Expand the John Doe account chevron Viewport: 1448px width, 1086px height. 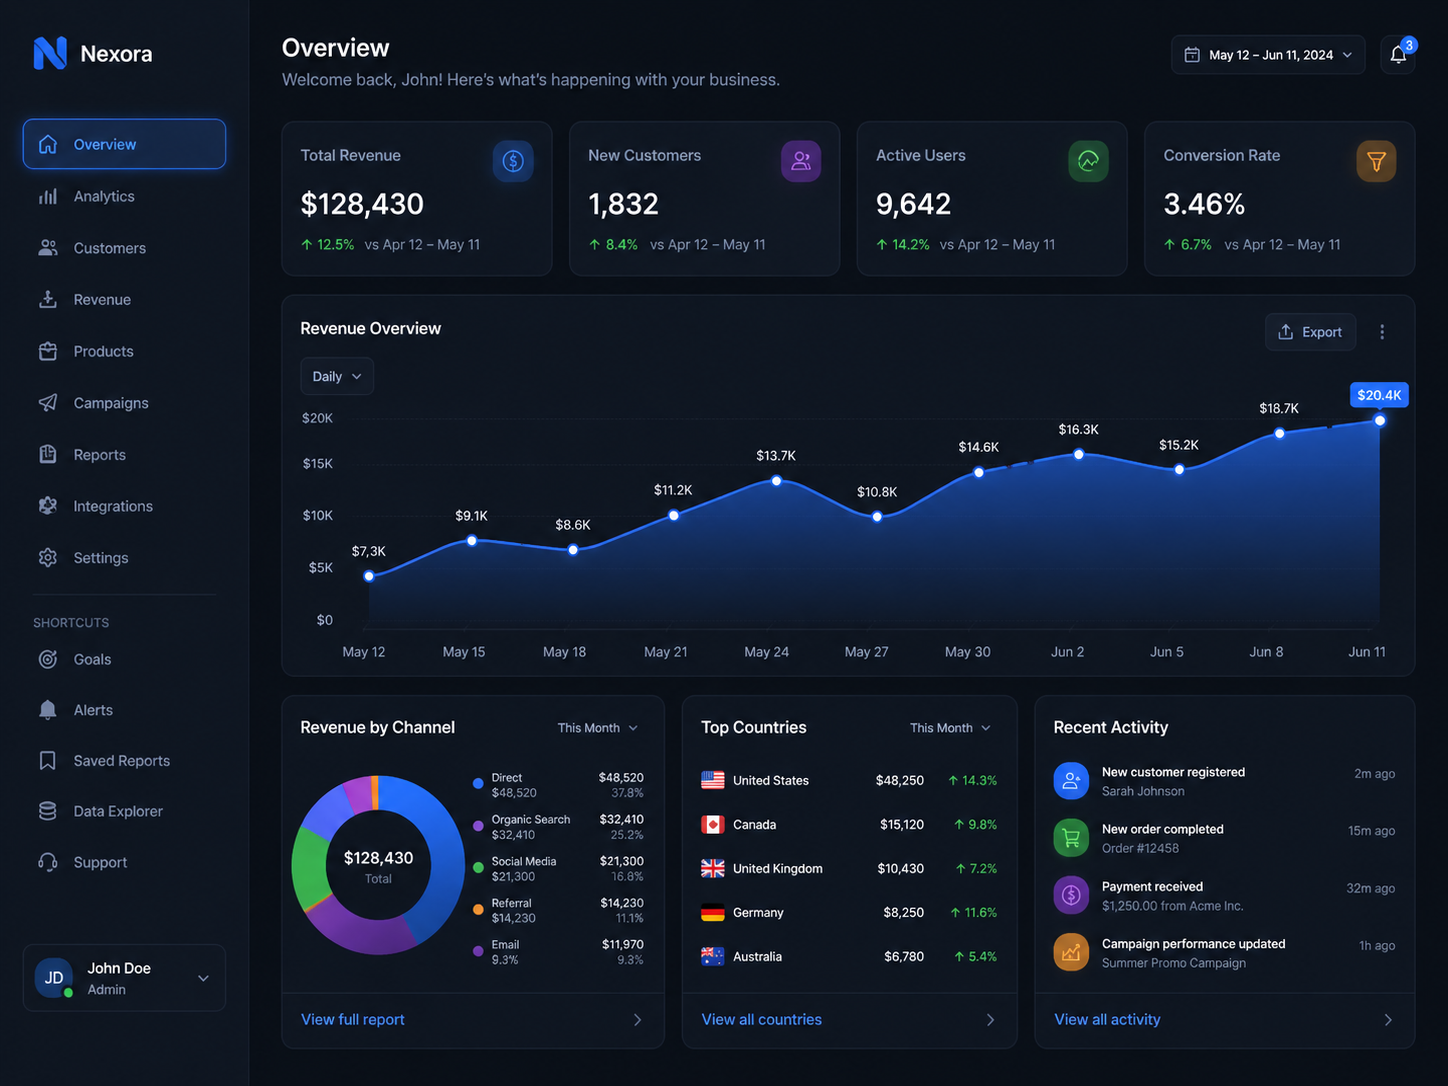203,978
